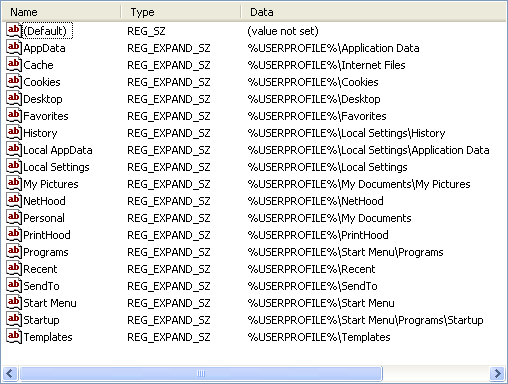Select the (Default) value name
Screen dimensions: 508x384
tap(45, 31)
